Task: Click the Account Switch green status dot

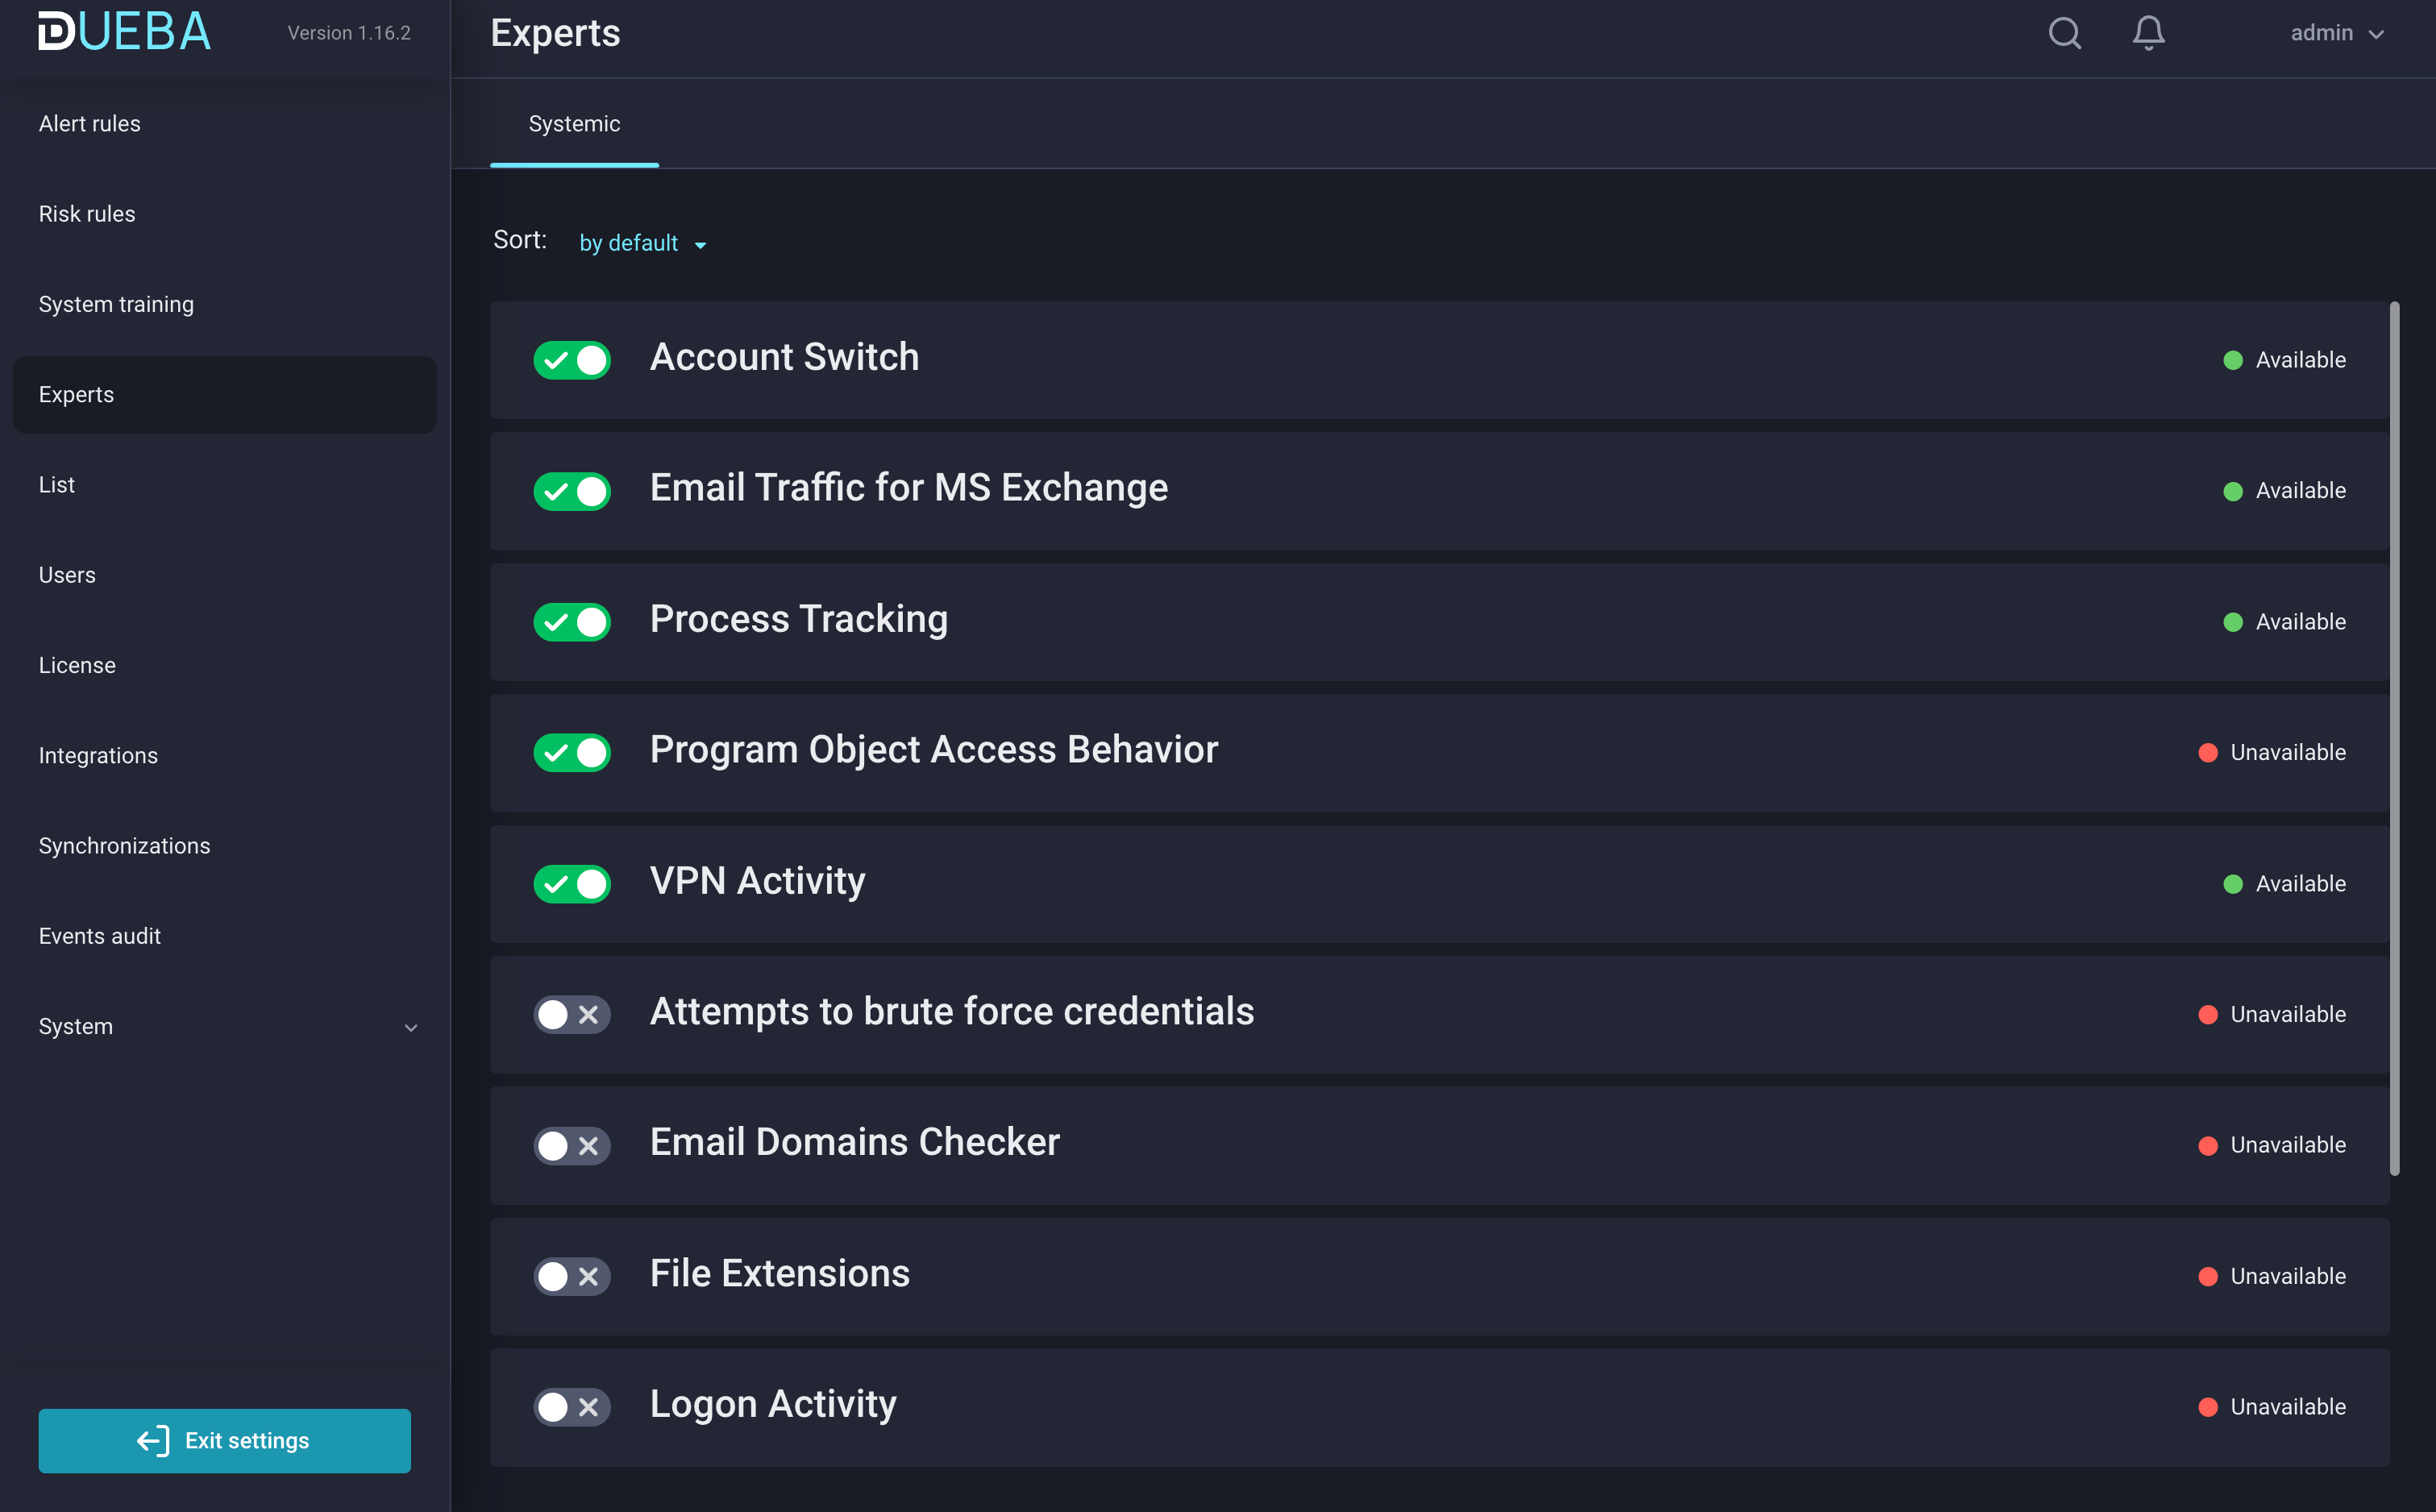Action: pos(2232,360)
